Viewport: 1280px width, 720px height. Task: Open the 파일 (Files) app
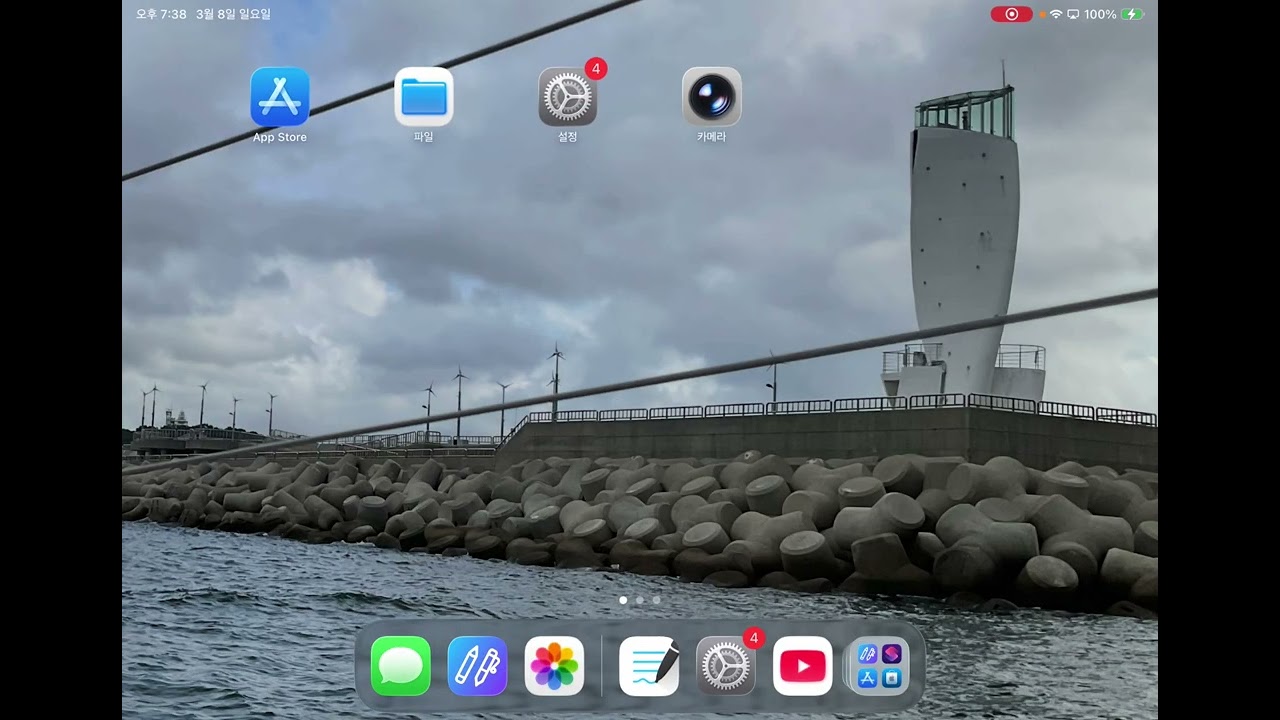(x=424, y=97)
